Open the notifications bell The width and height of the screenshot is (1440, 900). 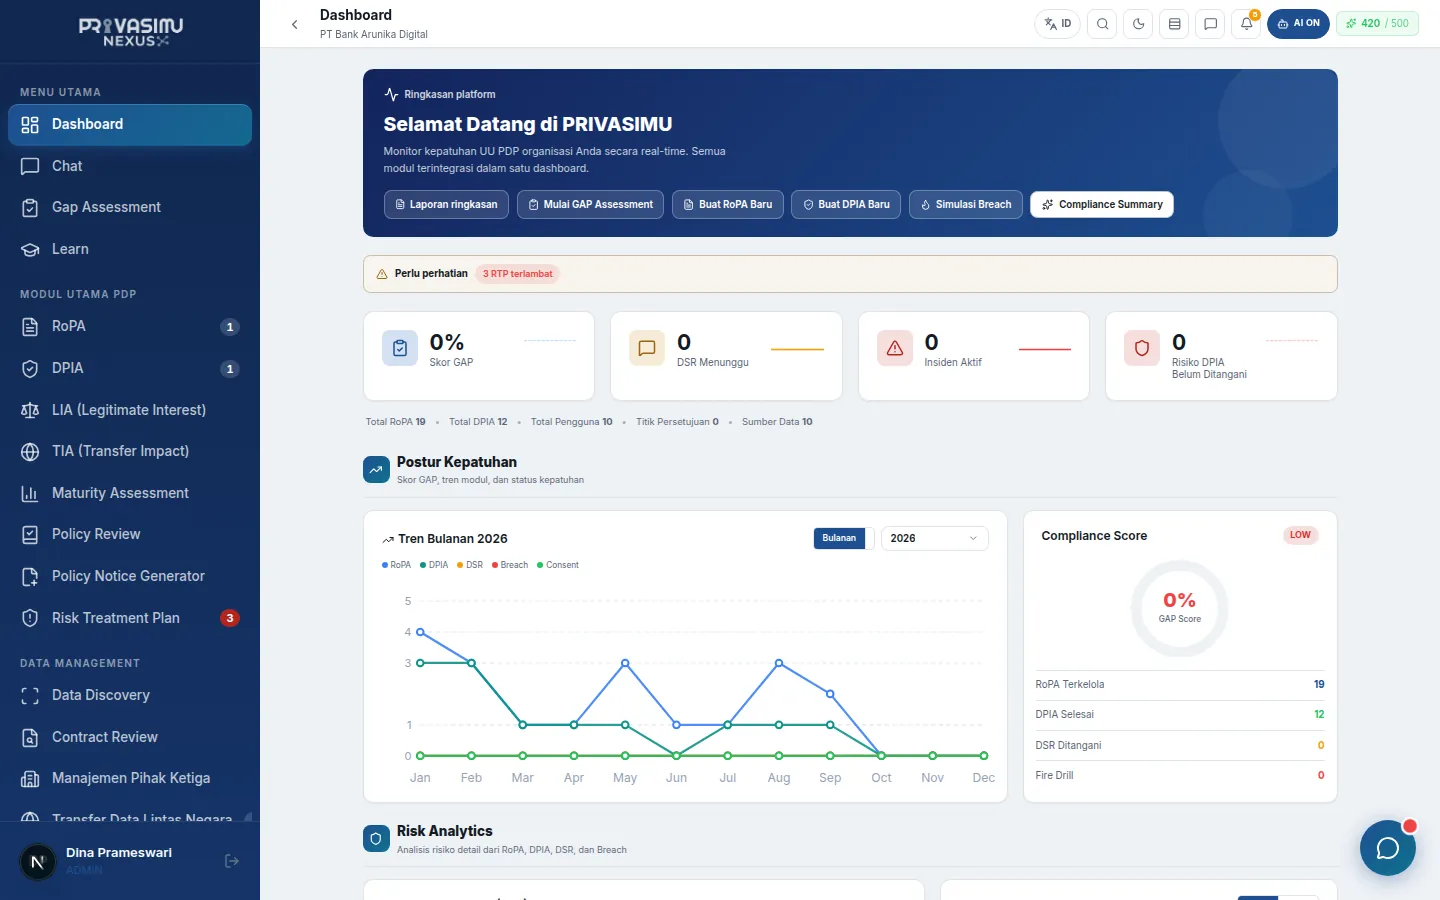tap(1246, 24)
